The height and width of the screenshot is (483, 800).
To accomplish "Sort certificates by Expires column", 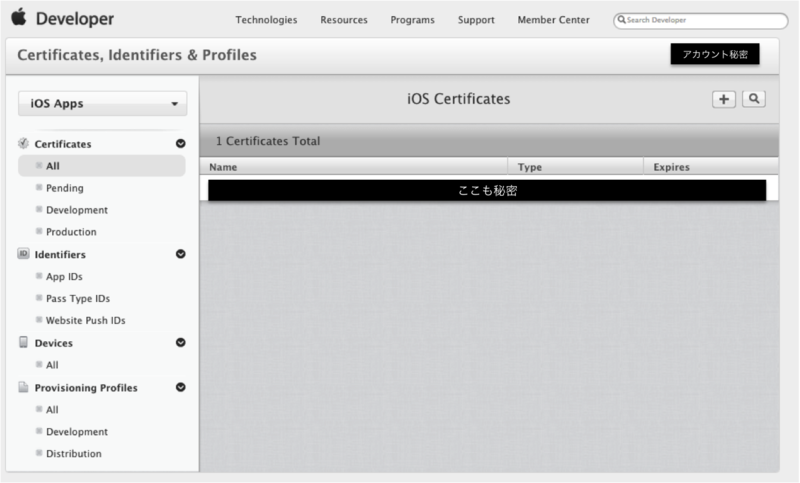I will (711, 167).
